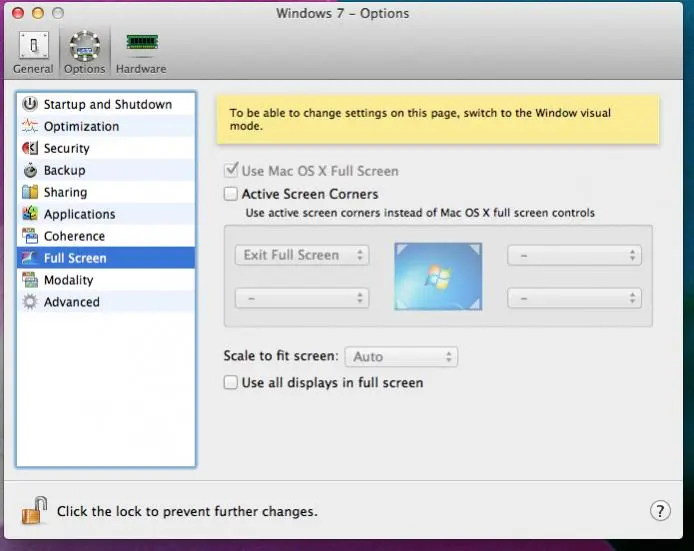The height and width of the screenshot is (551, 694).
Task: Click the help question mark button
Action: tap(660, 511)
